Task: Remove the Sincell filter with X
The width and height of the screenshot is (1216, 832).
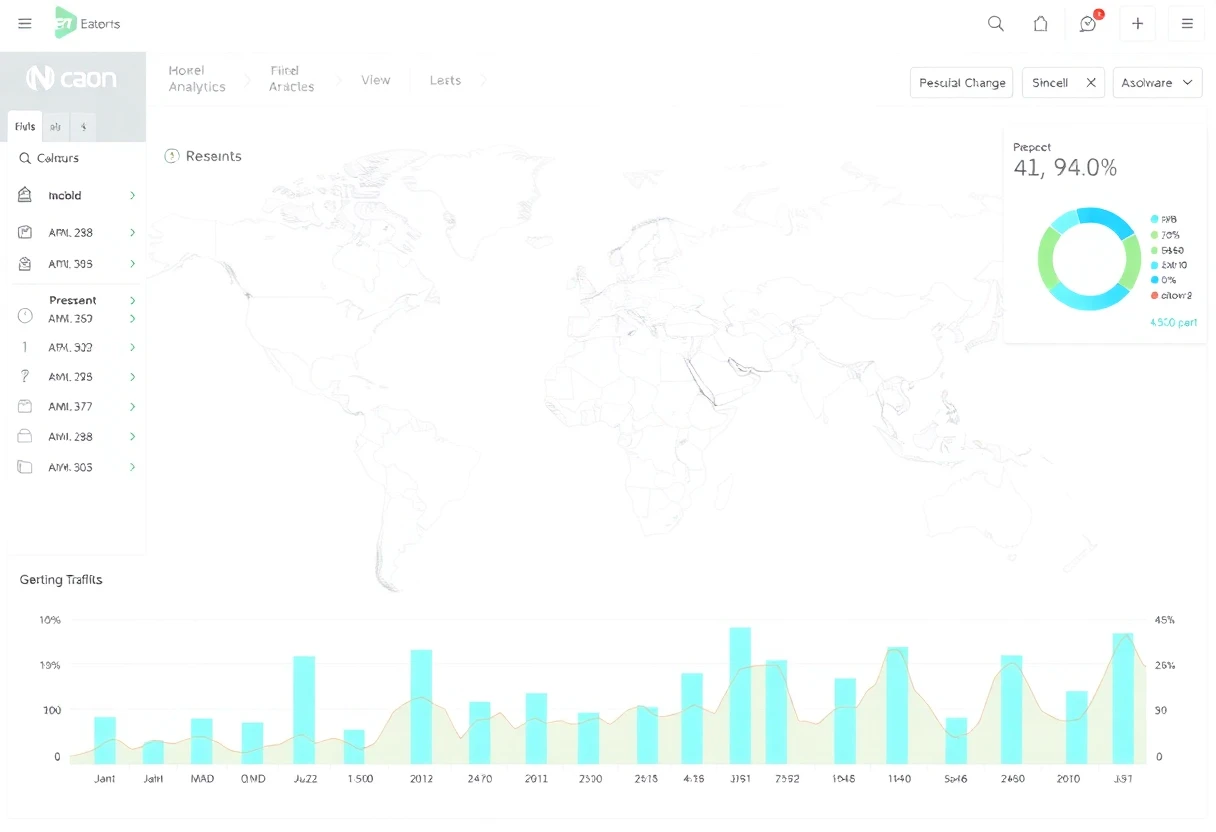Action: [1091, 83]
